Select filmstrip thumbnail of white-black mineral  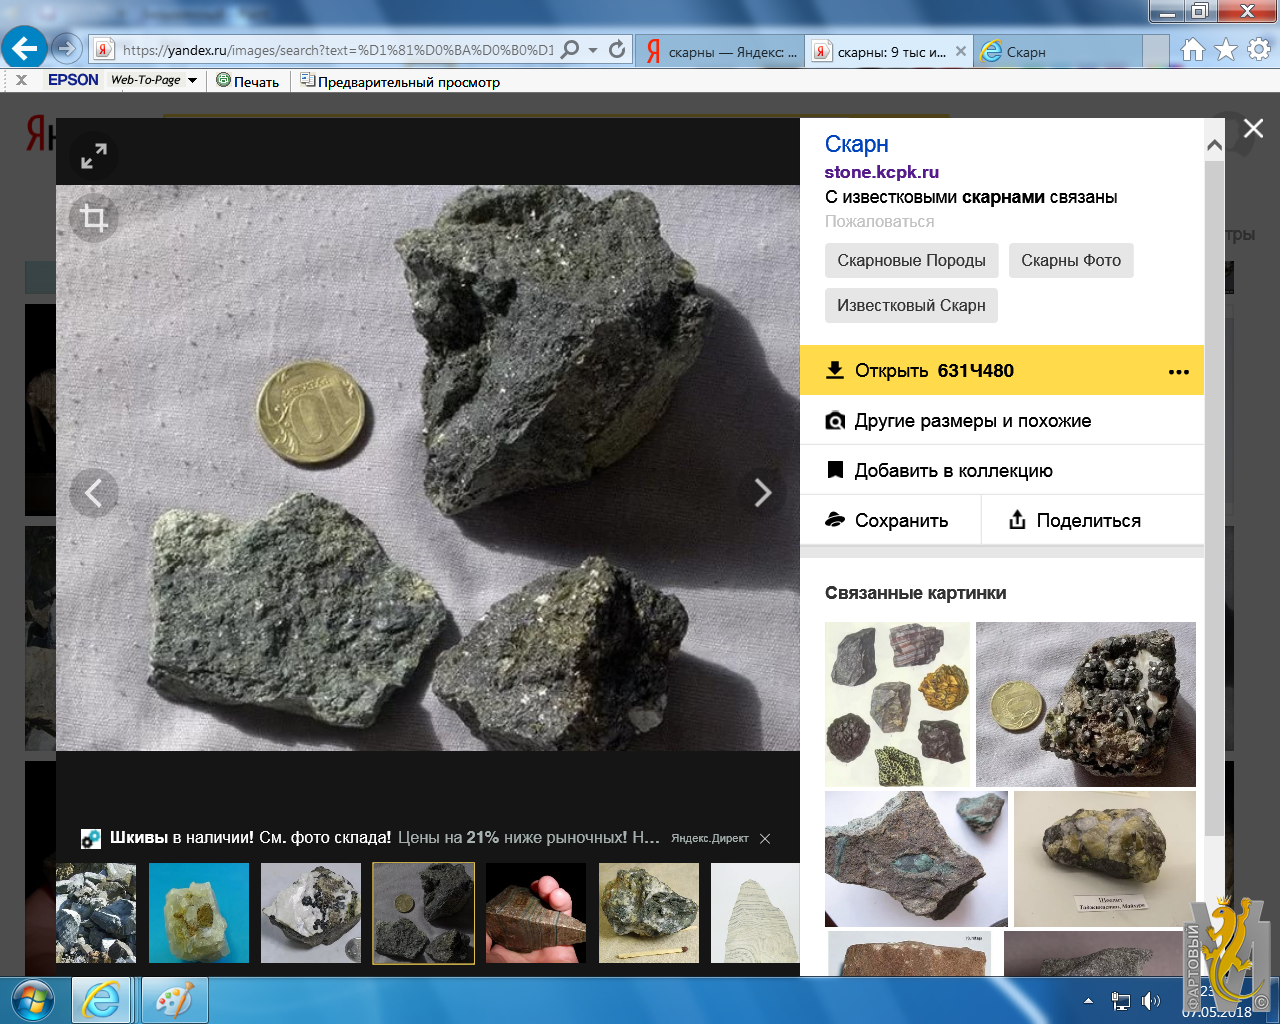[311, 913]
